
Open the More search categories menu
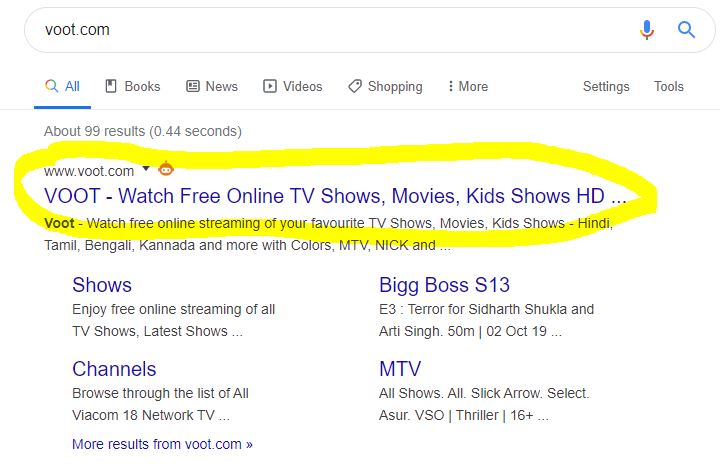click(468, 86)
